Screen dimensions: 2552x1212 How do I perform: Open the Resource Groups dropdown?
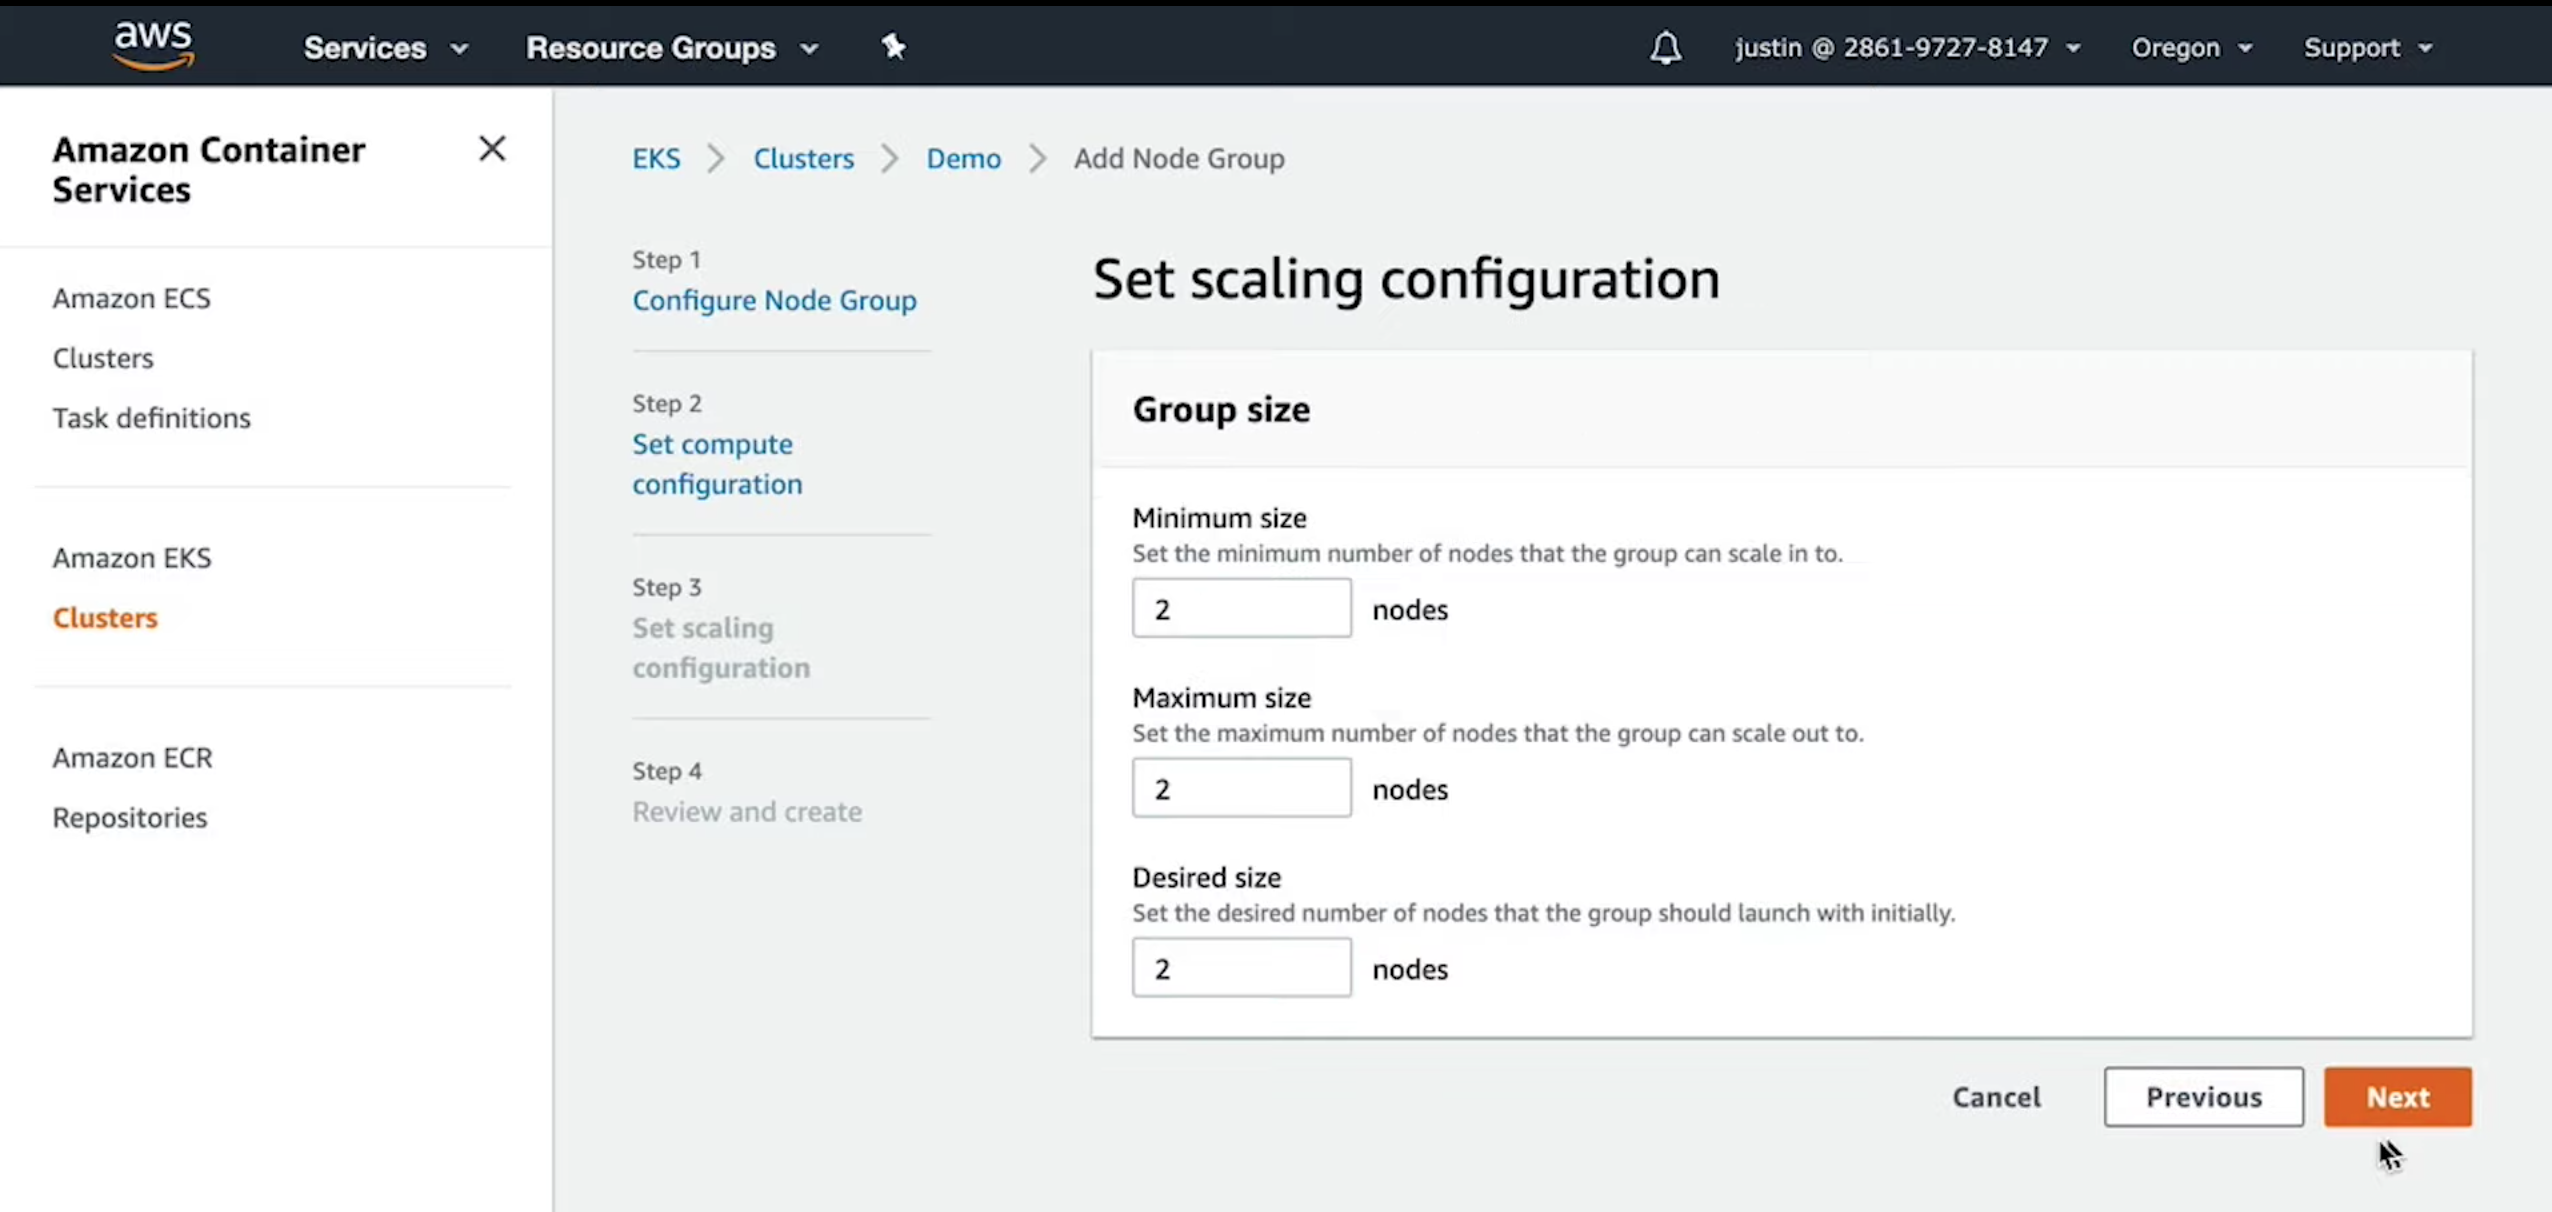(x=671, y=48)
